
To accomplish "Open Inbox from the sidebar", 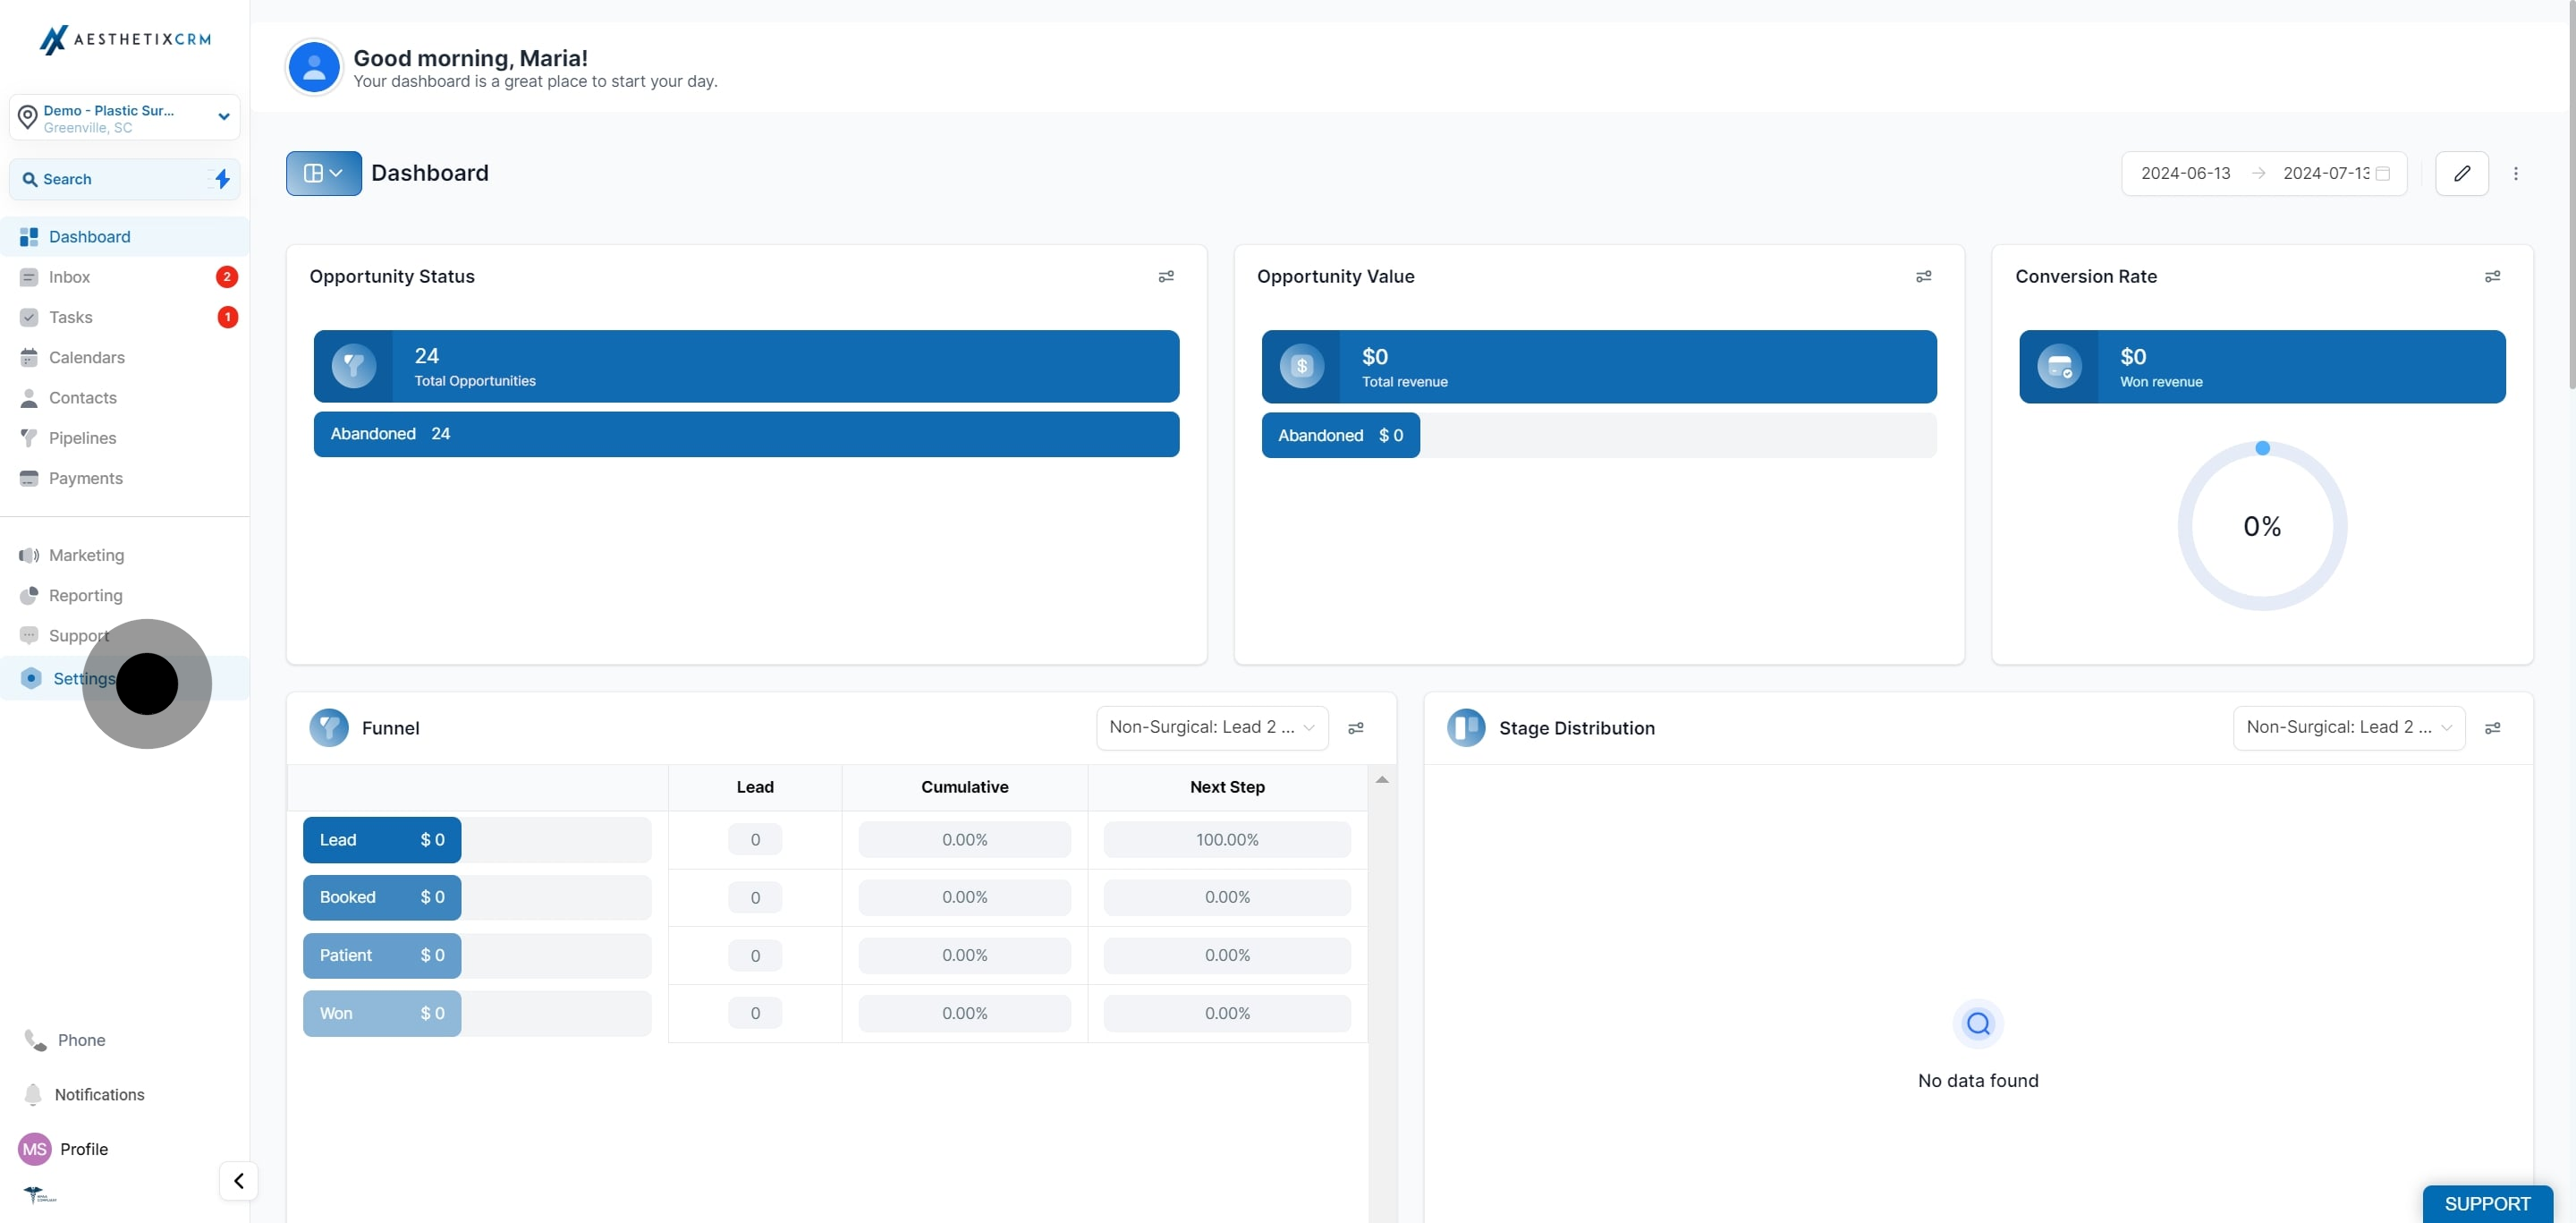I will tap(69, 277).
